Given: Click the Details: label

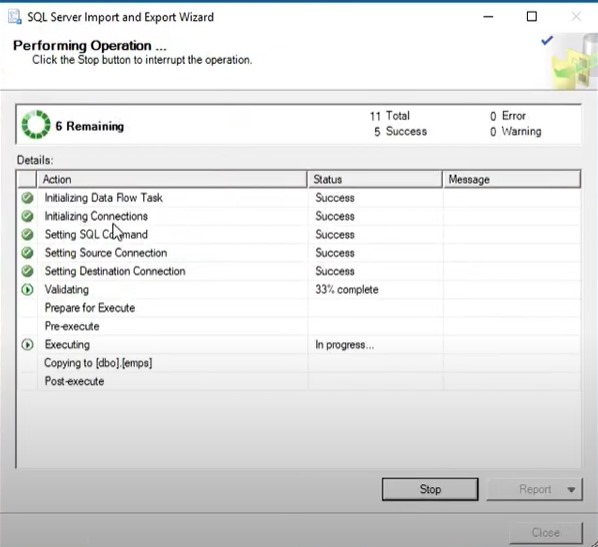Looking at the screenshot, I should pyautogui.click(x=35, y=160).
